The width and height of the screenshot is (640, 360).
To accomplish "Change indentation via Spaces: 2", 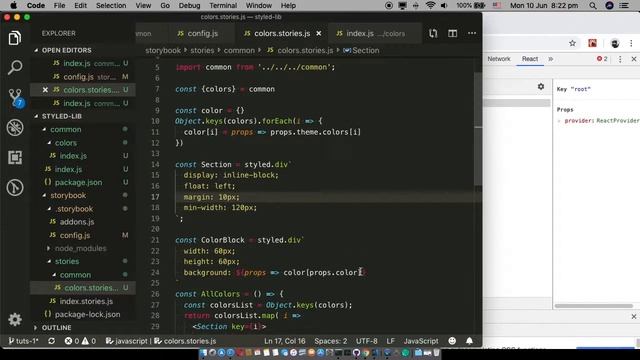I will click(331, 341).
